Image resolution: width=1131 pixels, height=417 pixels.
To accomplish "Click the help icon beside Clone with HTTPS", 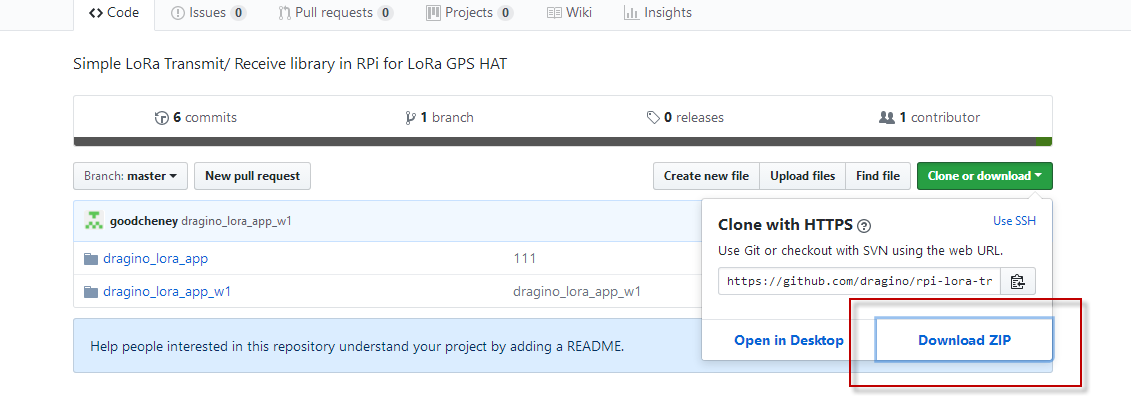I will [x=864, y=226].
